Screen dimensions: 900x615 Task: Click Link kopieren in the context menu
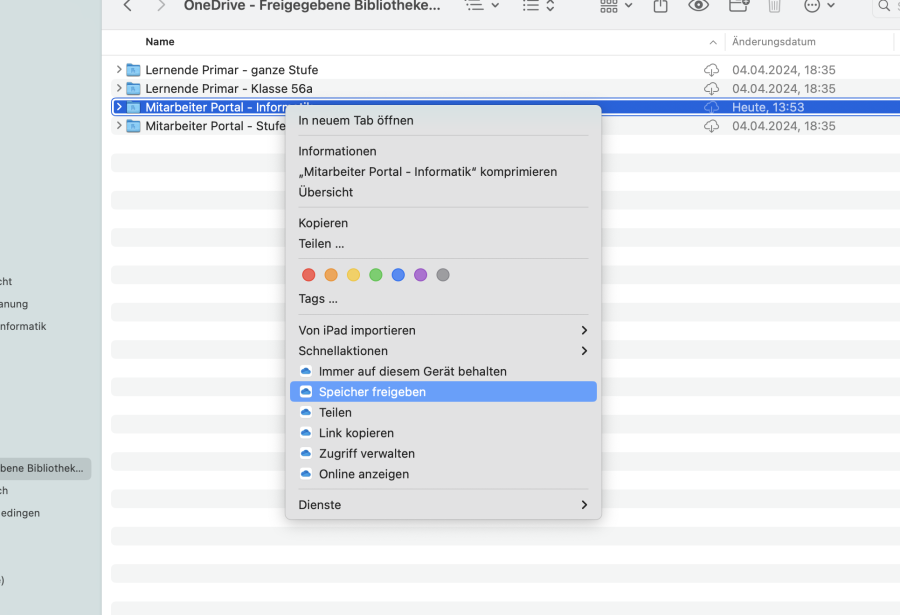355,432
